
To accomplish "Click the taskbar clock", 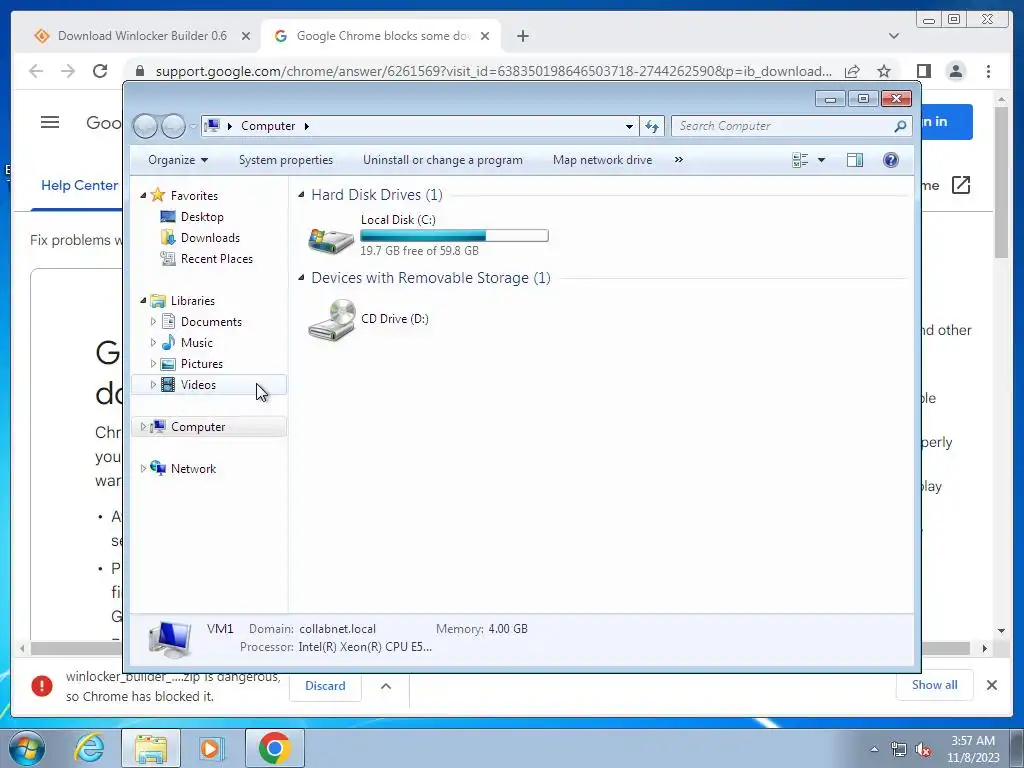I will click(972, 749).
